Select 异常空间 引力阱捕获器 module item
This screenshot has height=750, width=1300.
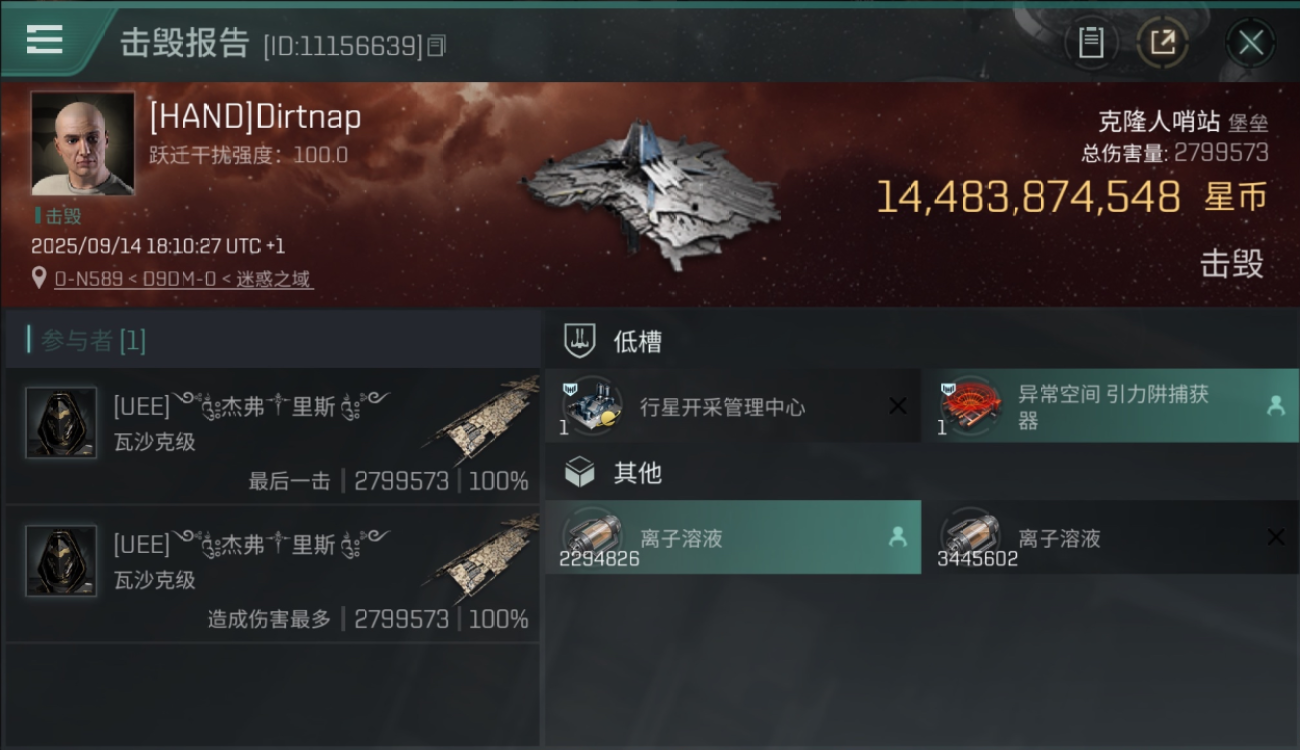pyautogui.click(x=1111, y=406)
